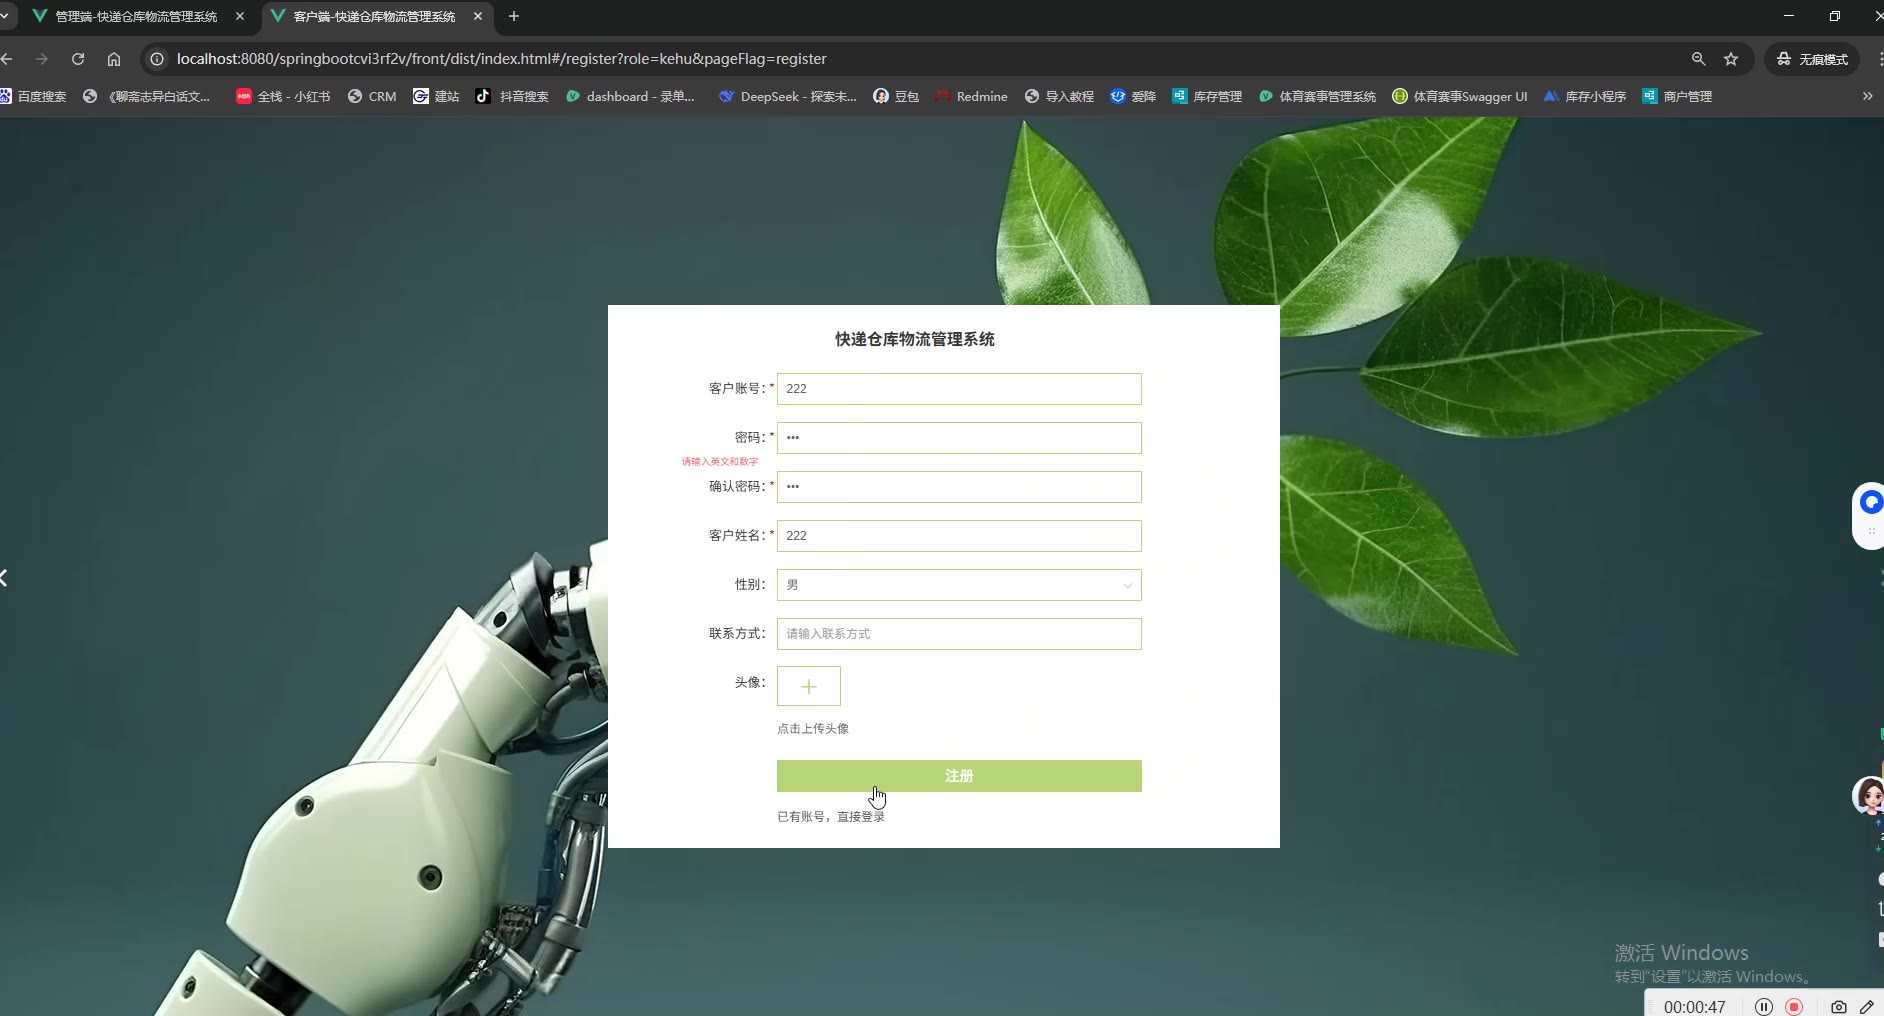Open the 性别 gender dropdown

click(x=959, y=585)
